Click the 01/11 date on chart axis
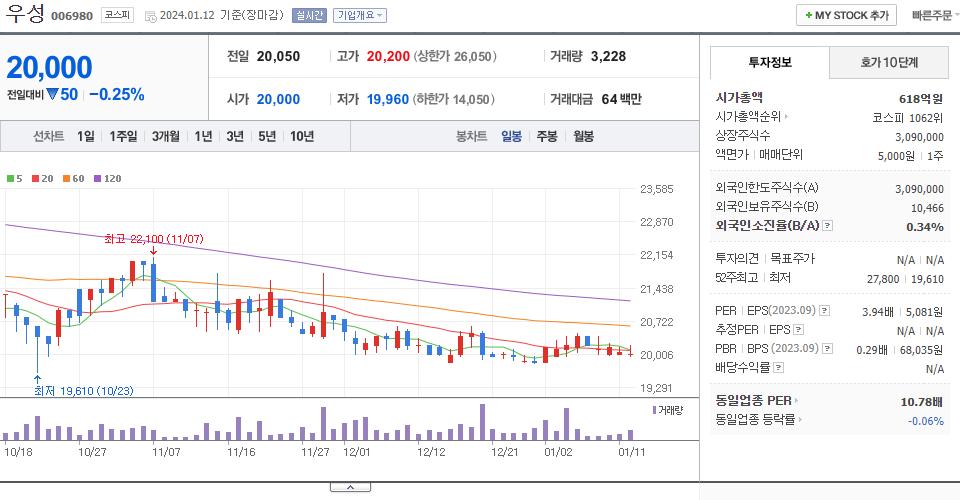 pyautogui.click(x=632, y=452)
